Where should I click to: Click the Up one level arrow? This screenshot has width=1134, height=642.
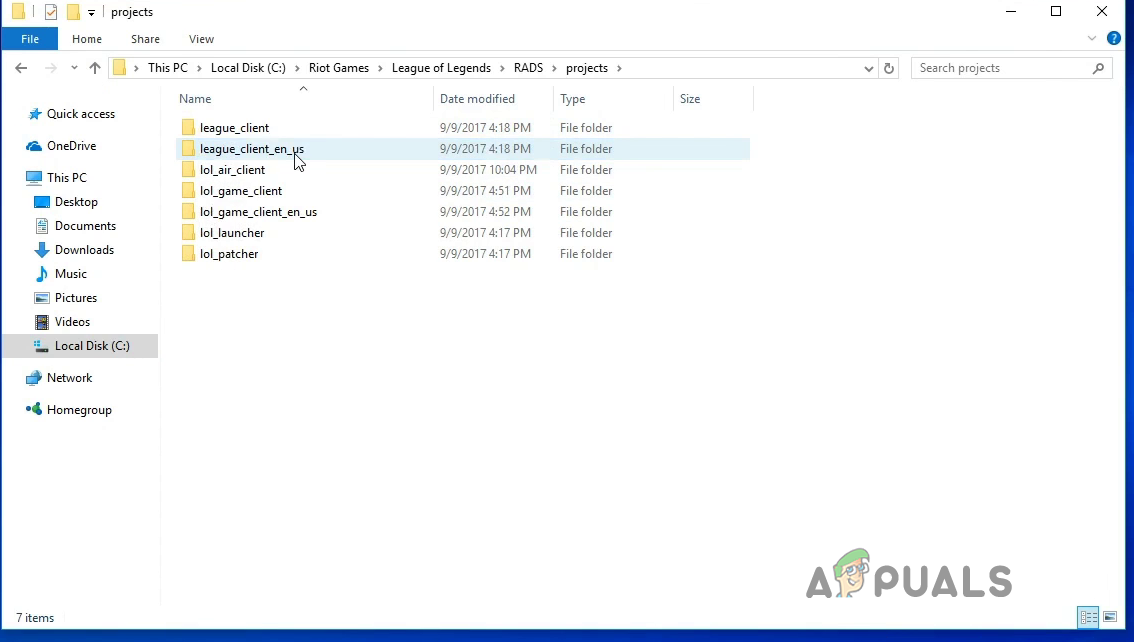tap(95, 68)
